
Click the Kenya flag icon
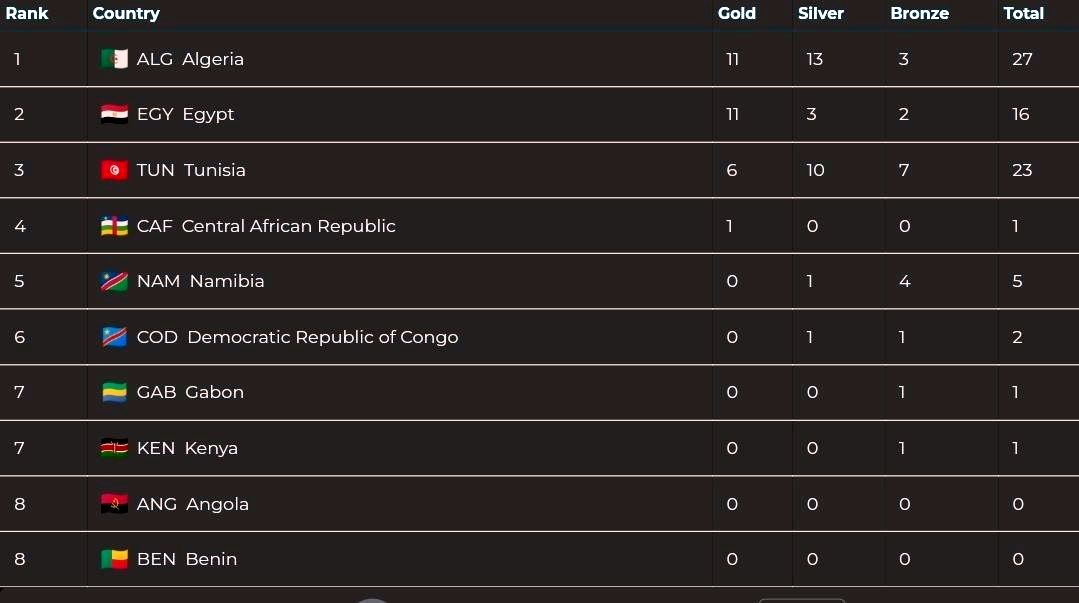pyautogui.click(x=114, y=448)
